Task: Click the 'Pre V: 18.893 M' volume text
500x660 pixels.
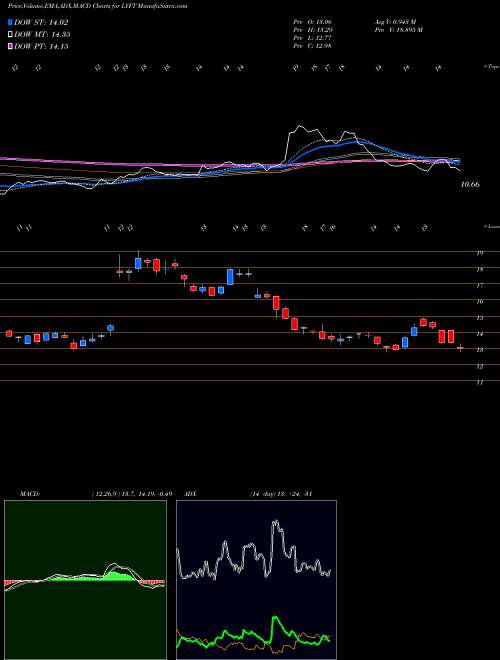Action: click(398, 29)
